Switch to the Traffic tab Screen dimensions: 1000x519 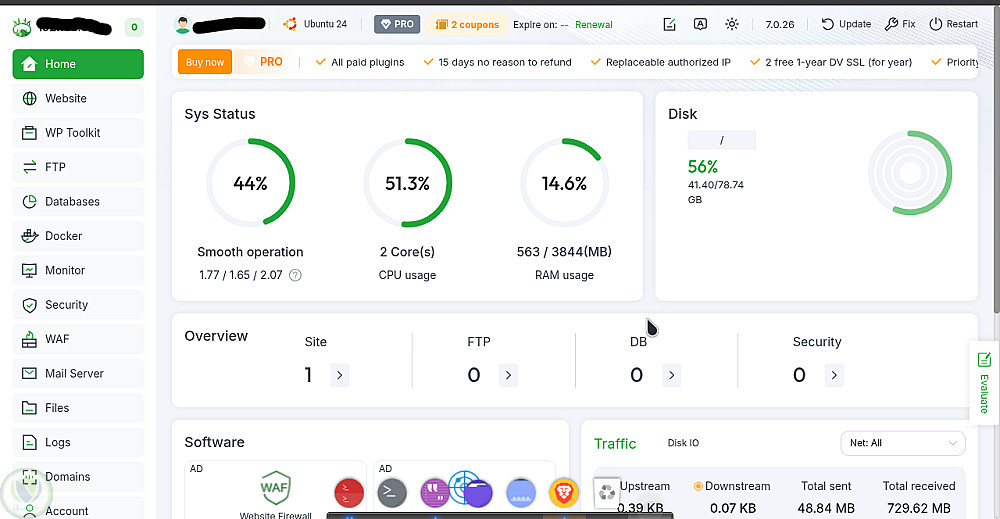click(x=615, y=444)
